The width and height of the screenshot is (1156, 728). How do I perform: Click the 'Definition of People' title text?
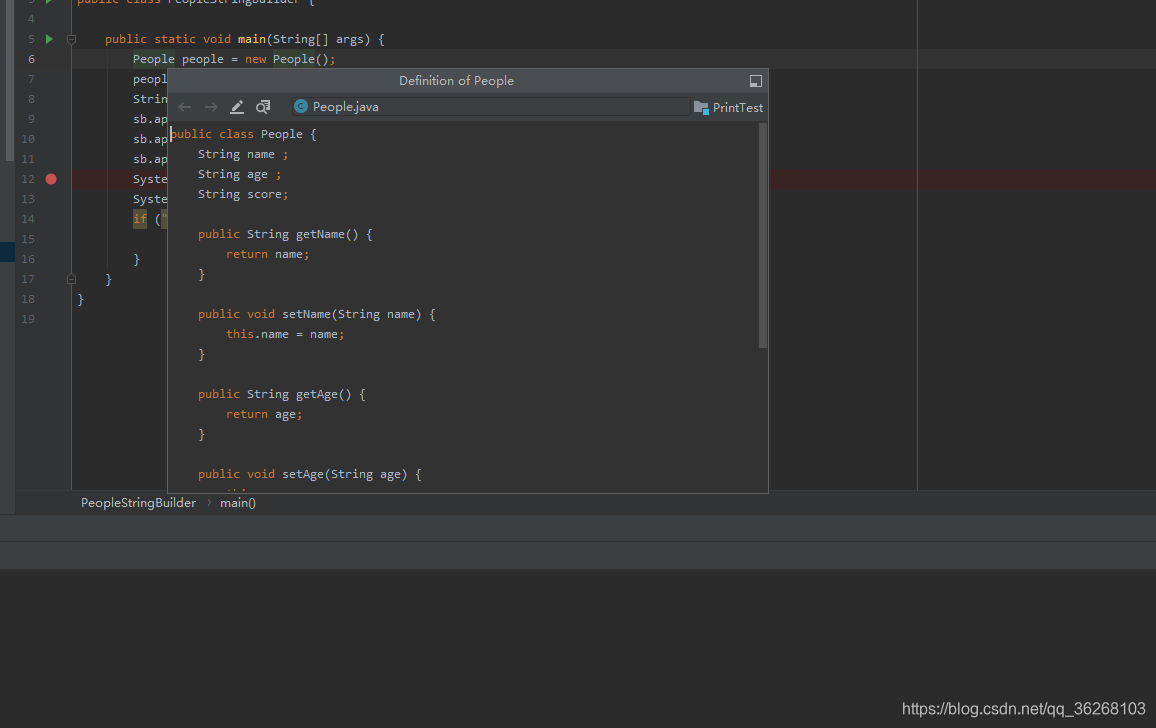click(456, 81)
